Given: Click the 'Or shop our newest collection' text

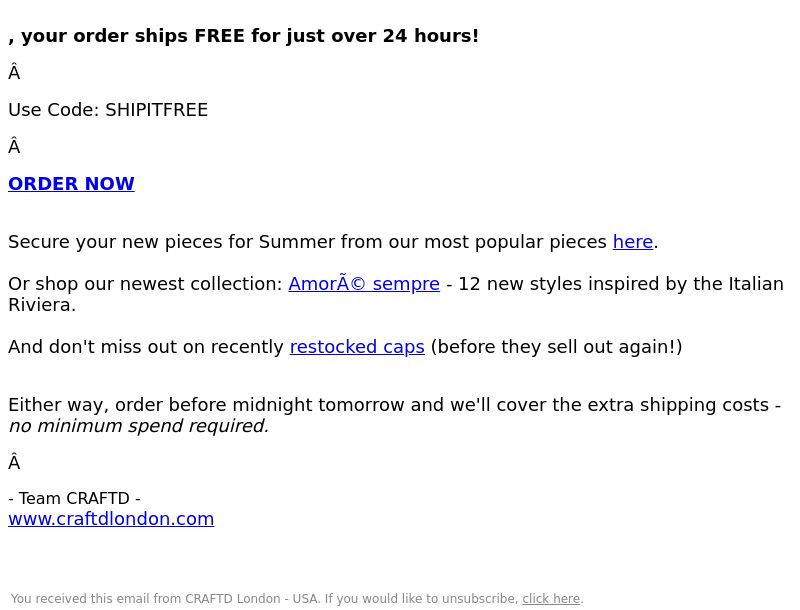Looking at the screenshot, I should 145,284.
